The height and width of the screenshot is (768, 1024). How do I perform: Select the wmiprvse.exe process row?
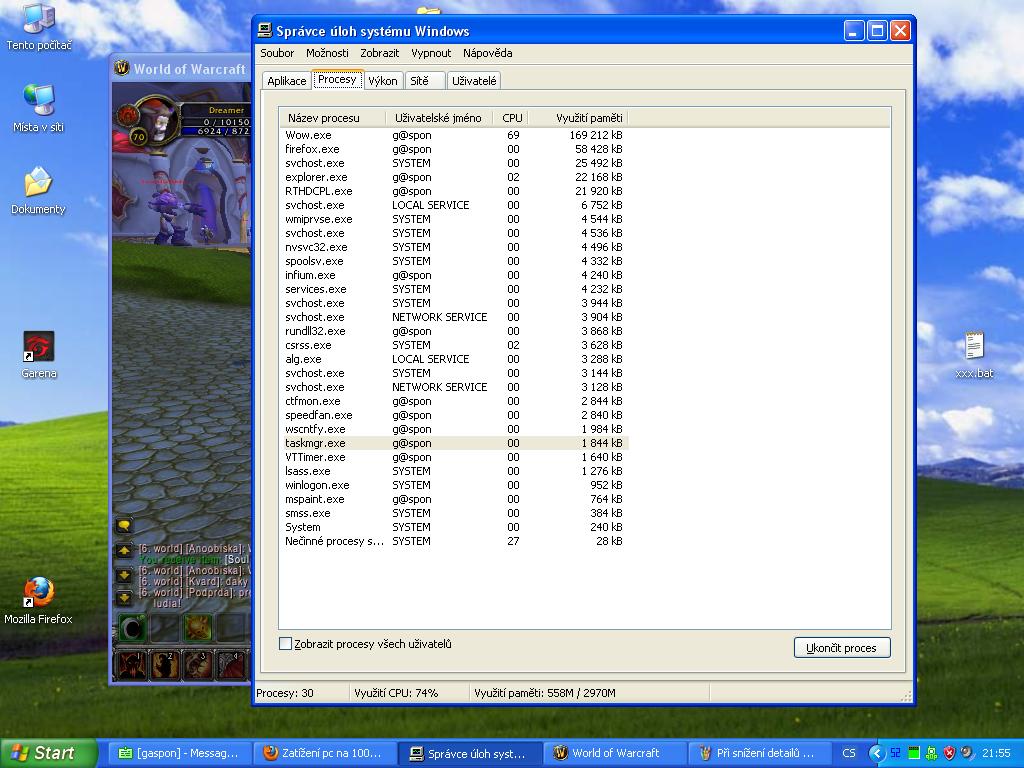[x=454, y=219]
